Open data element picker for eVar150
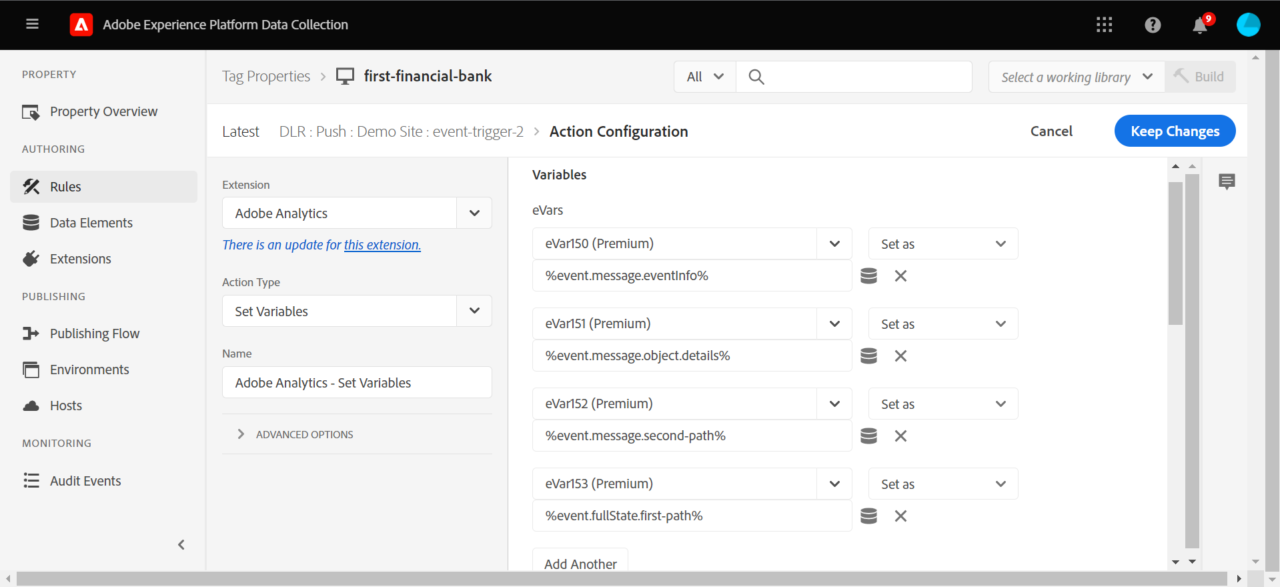Screen dimensions: 1280x587 tap(869, 276)
